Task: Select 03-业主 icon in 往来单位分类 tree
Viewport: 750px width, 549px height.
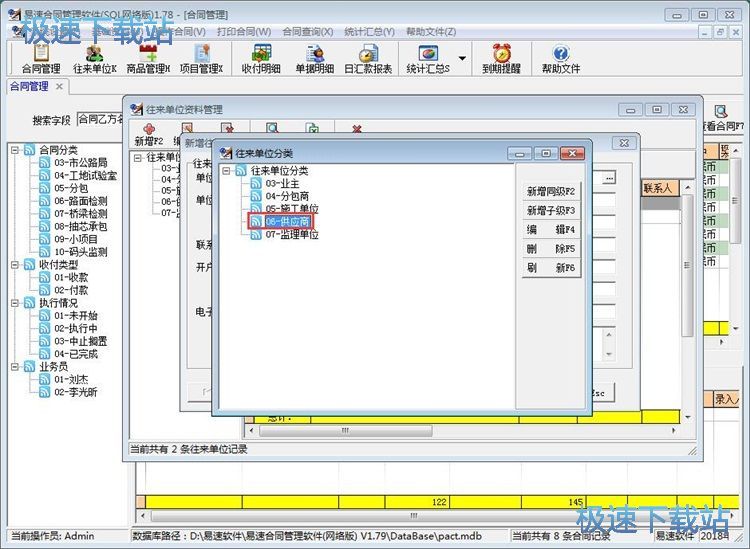Action: point(256,184)
